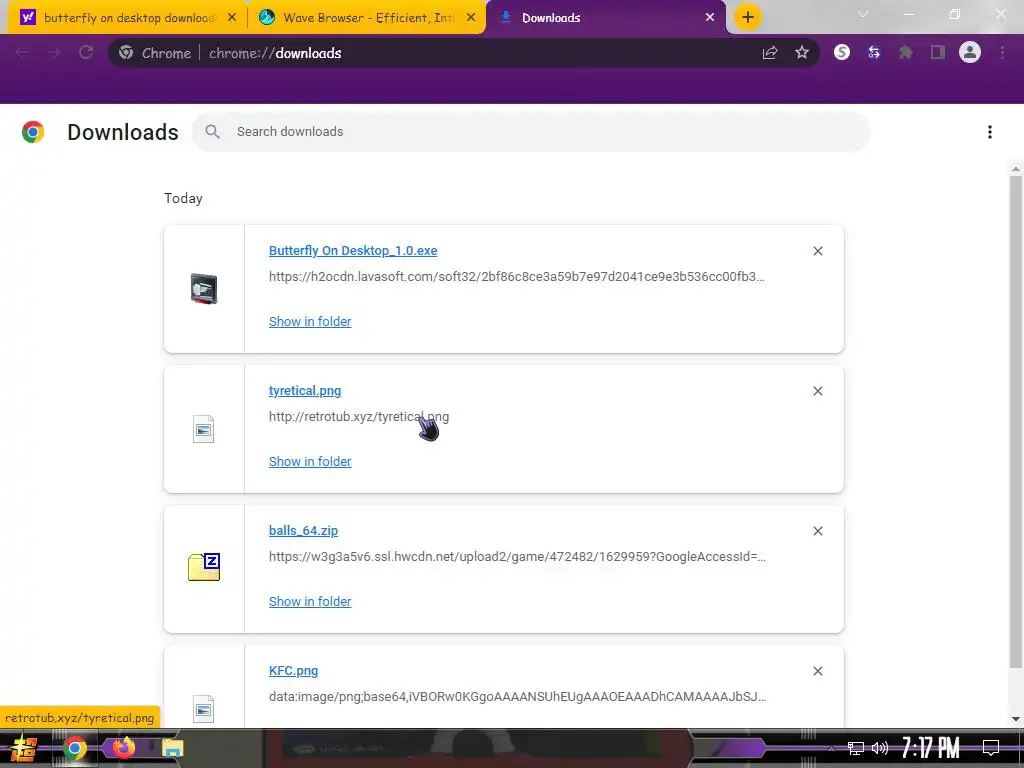Go forward with the forward arrow
The height and width of the screenshot is (768, 1024).
[54, 53]
